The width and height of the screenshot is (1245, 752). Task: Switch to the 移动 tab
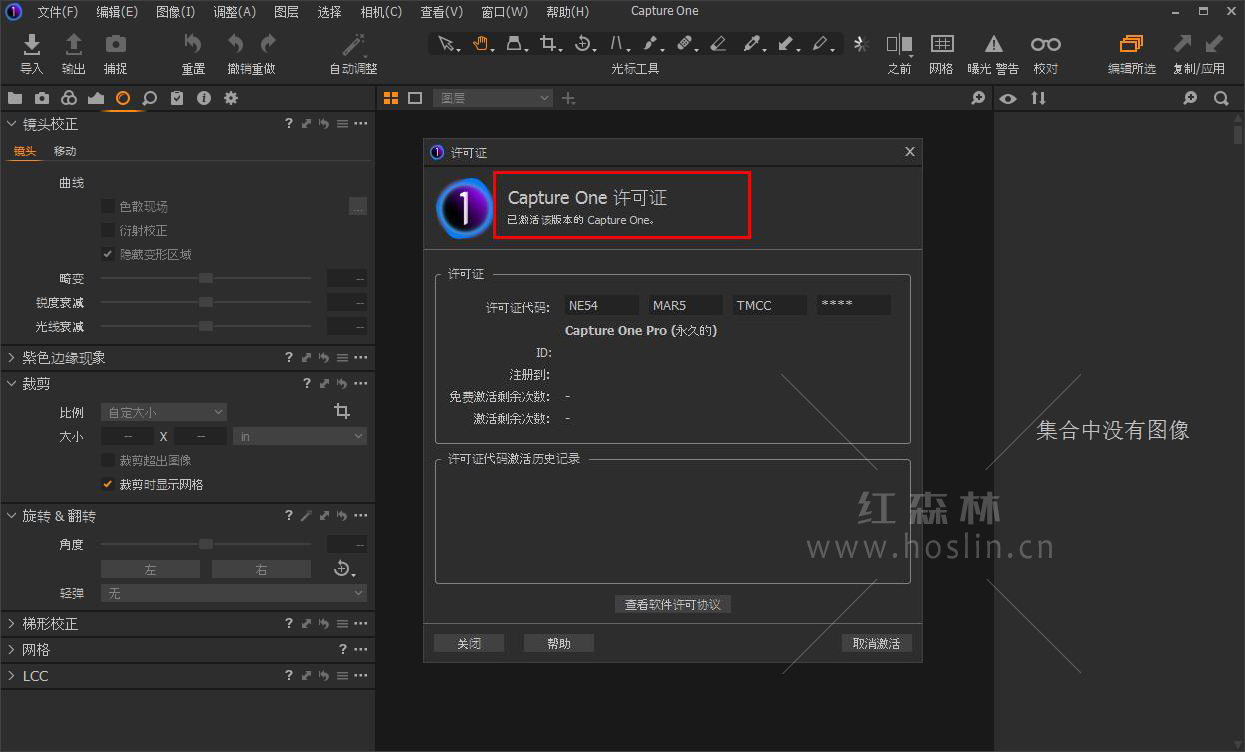[x=65, y=151]
